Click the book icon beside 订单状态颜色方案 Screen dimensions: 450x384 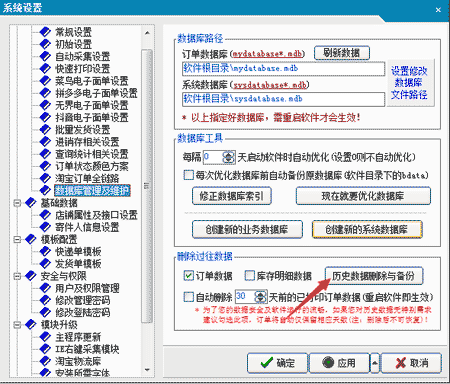(45, 166)
